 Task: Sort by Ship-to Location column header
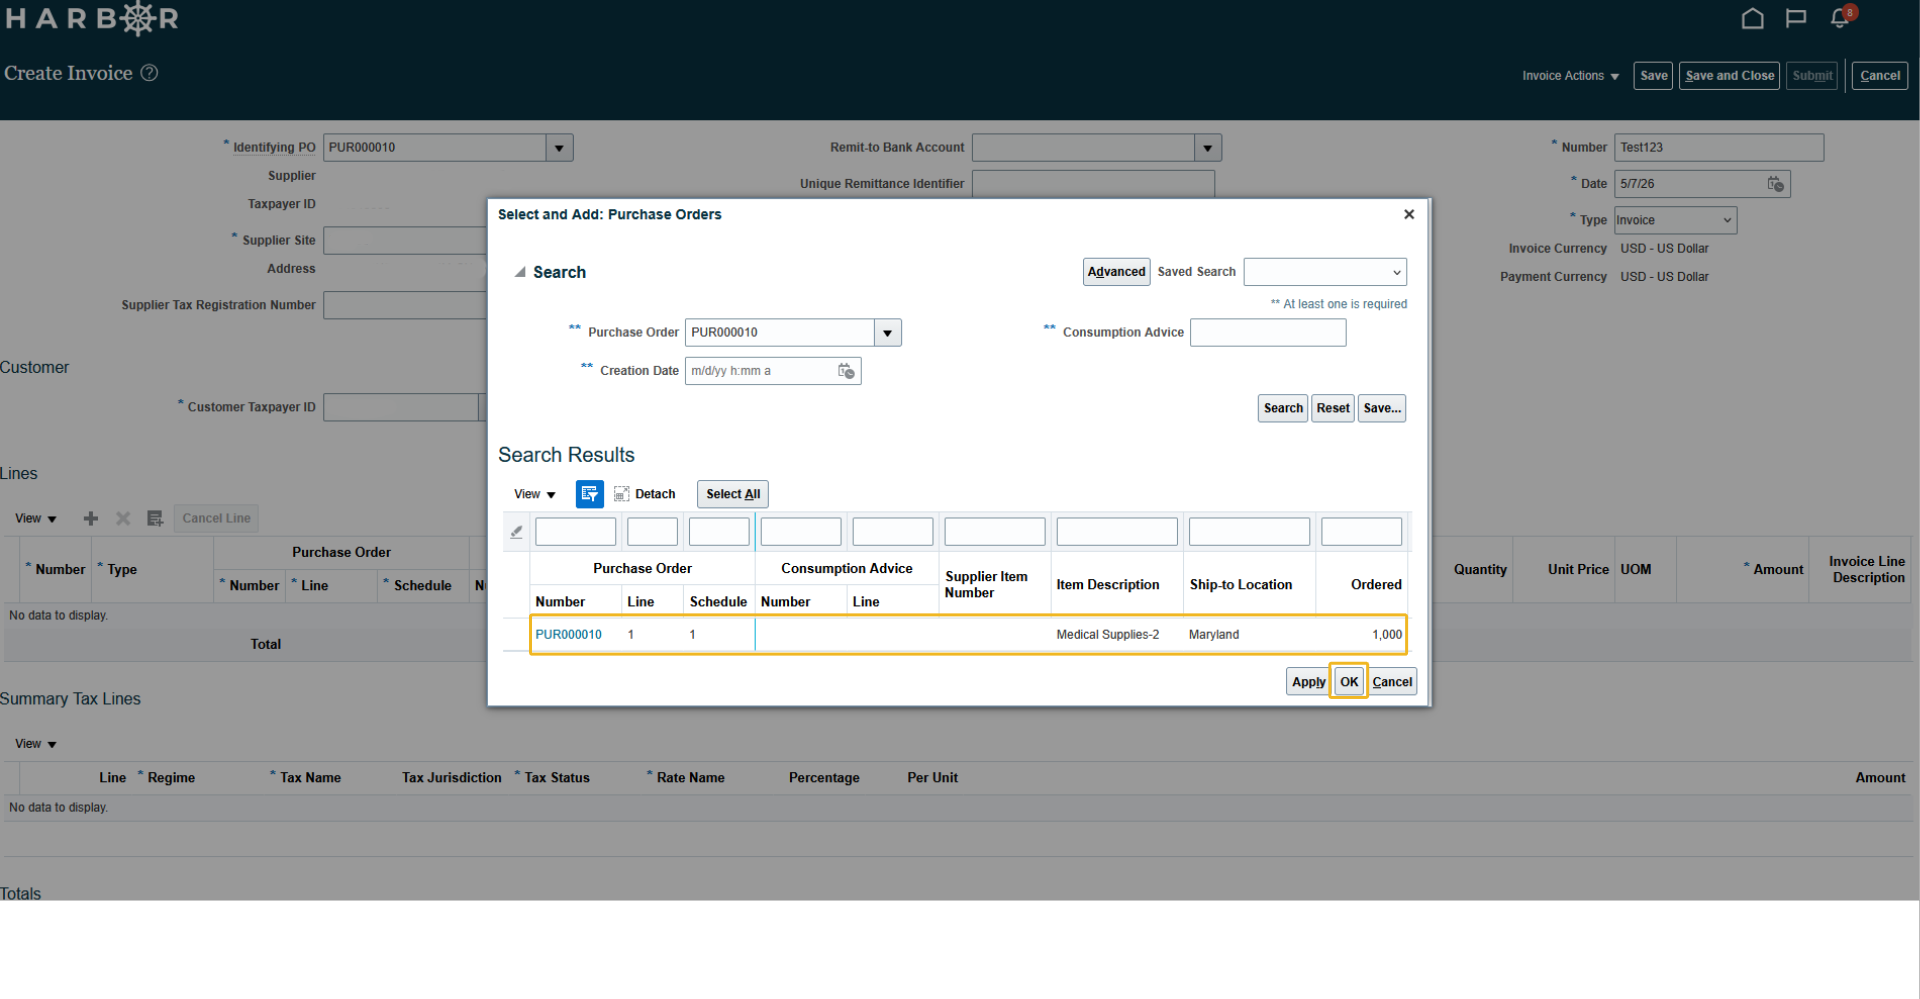click(x=1240, y=585)
